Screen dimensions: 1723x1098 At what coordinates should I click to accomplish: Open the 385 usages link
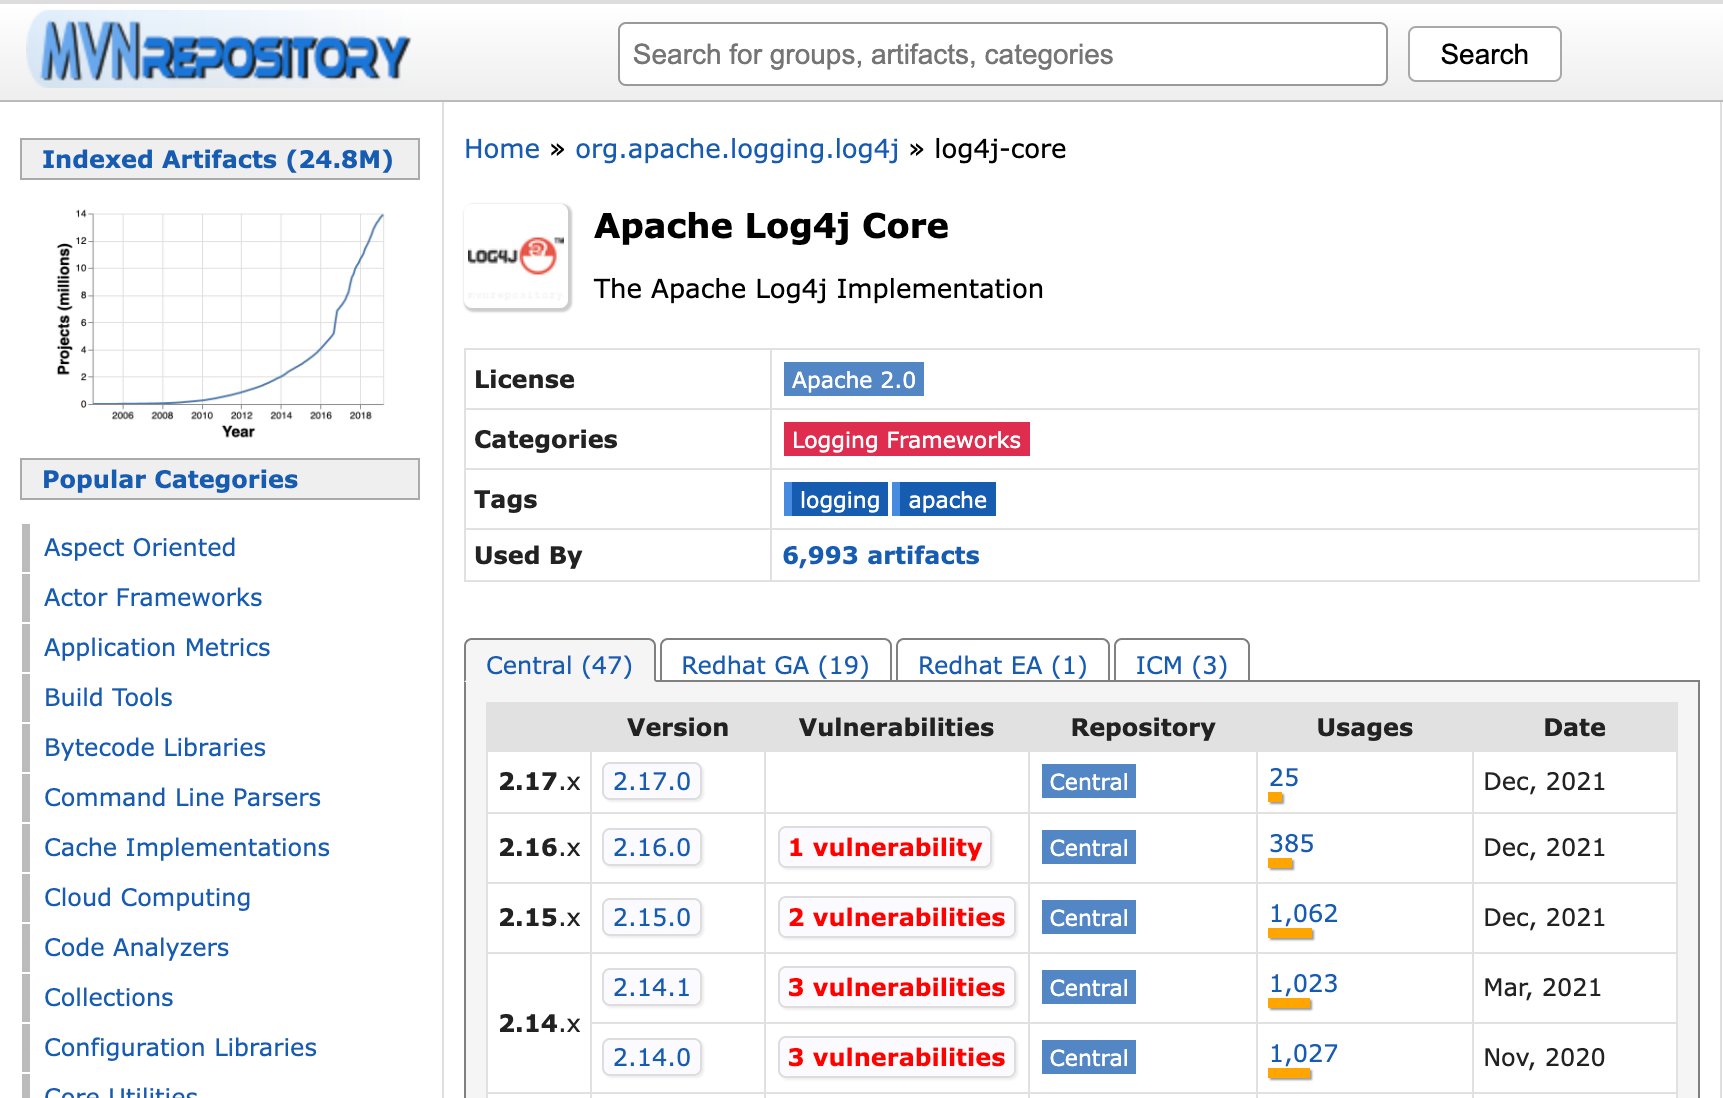point(1291,844)
